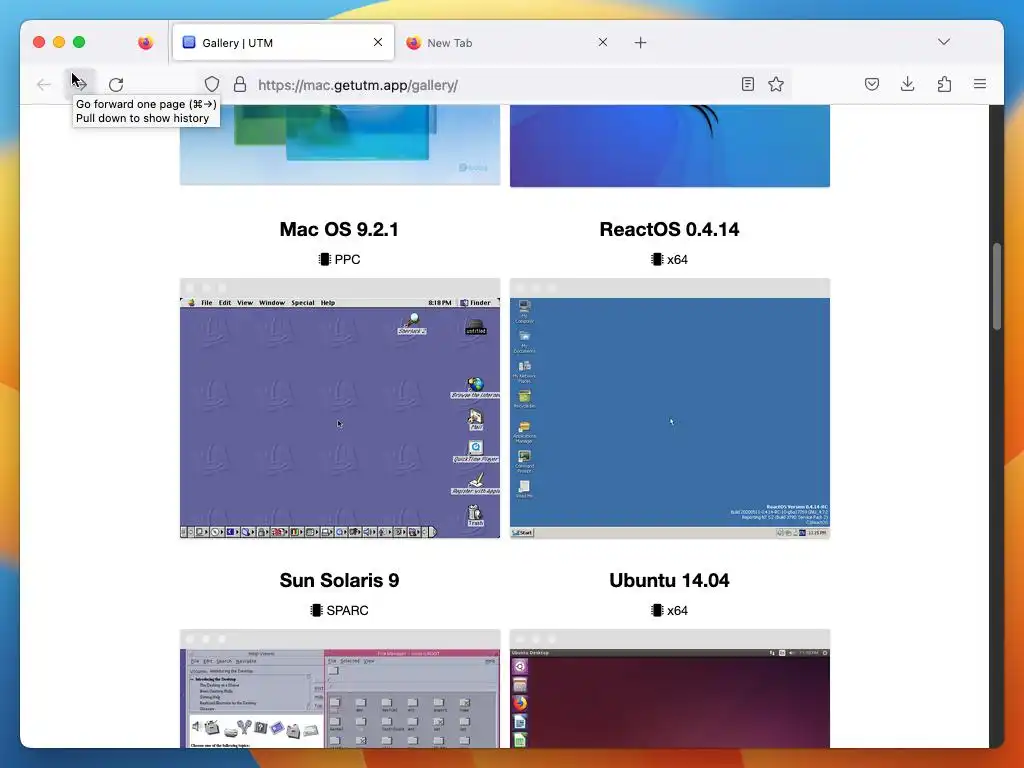Click the glass cubes screenshot above Mac OS
Image resolution: width=1024 pixels, height=768 pixels.
coord(340,145)
